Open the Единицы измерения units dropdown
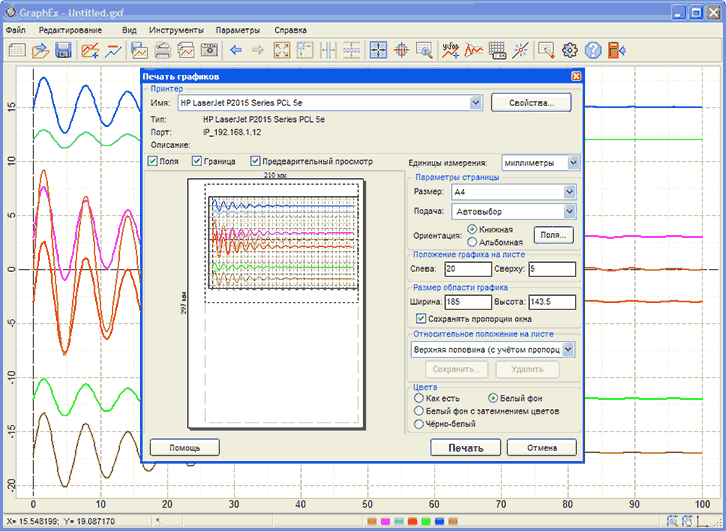The height and width of the screenshot is (531, 726). pyautogui.click(x=573, y=162)
